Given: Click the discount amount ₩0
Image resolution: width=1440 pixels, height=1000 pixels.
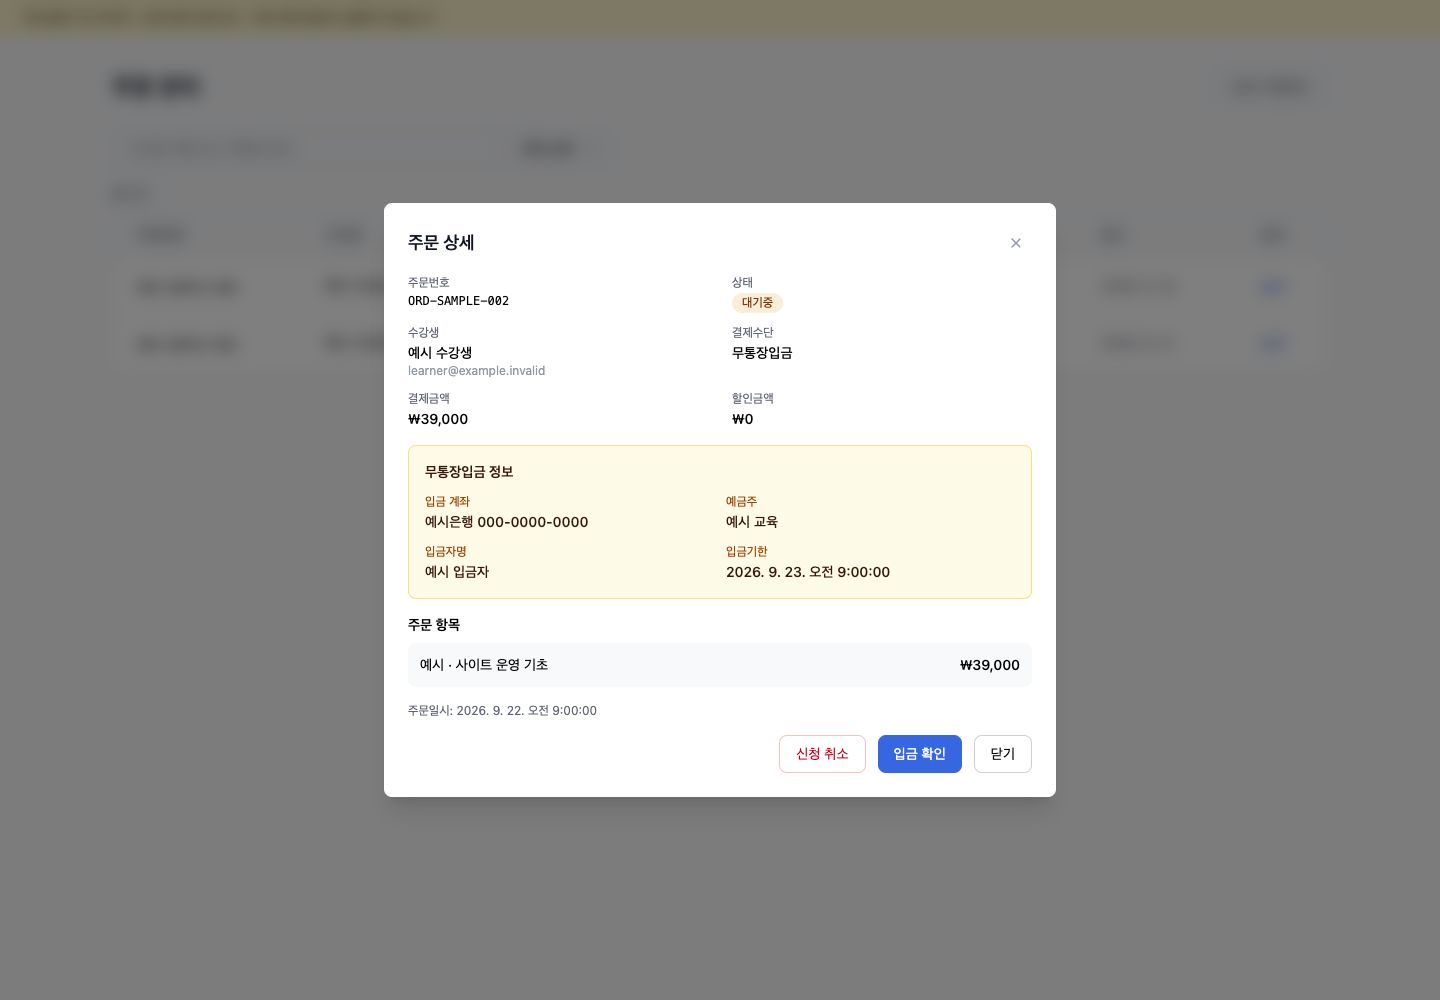Looking at the screenshot, I should click(x=743, y=419).
